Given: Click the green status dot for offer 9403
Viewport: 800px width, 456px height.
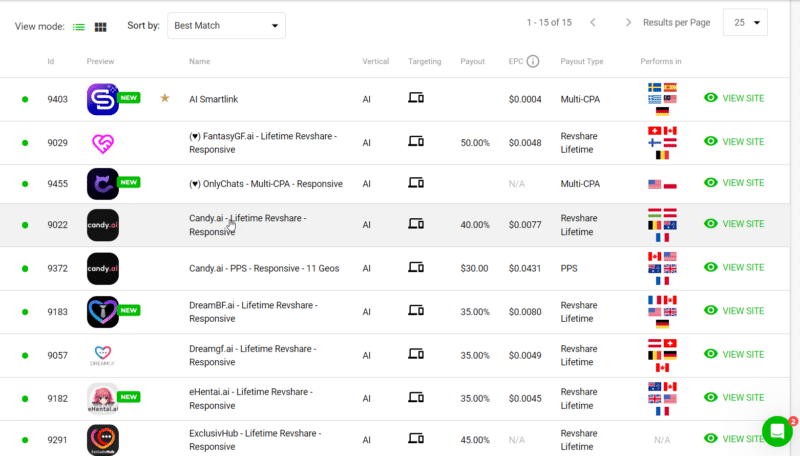Looking at the screenshot, I should (x=25, y=100).
